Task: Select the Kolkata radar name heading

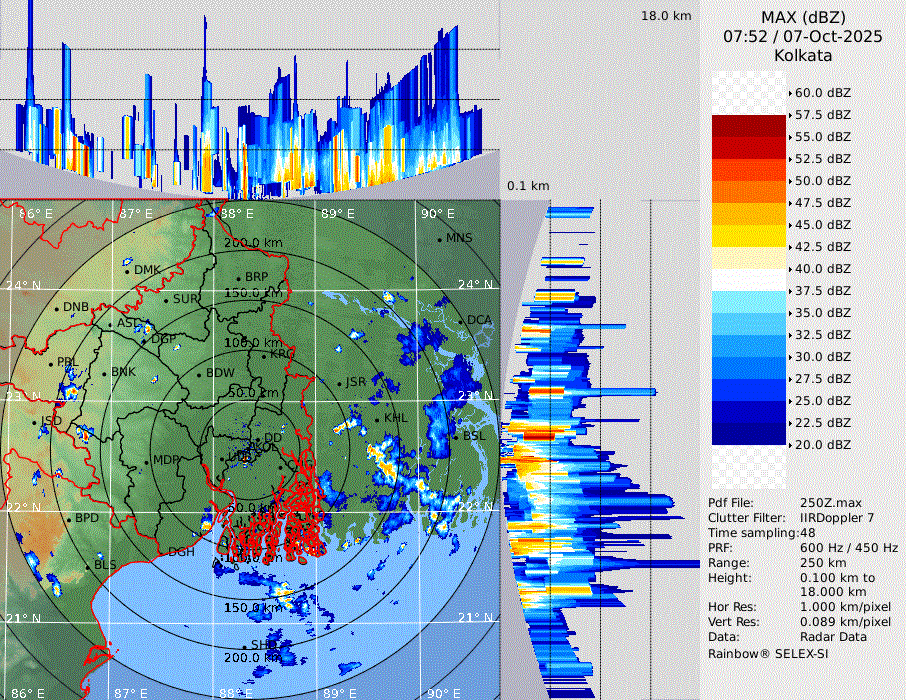Action: [803, 55]
